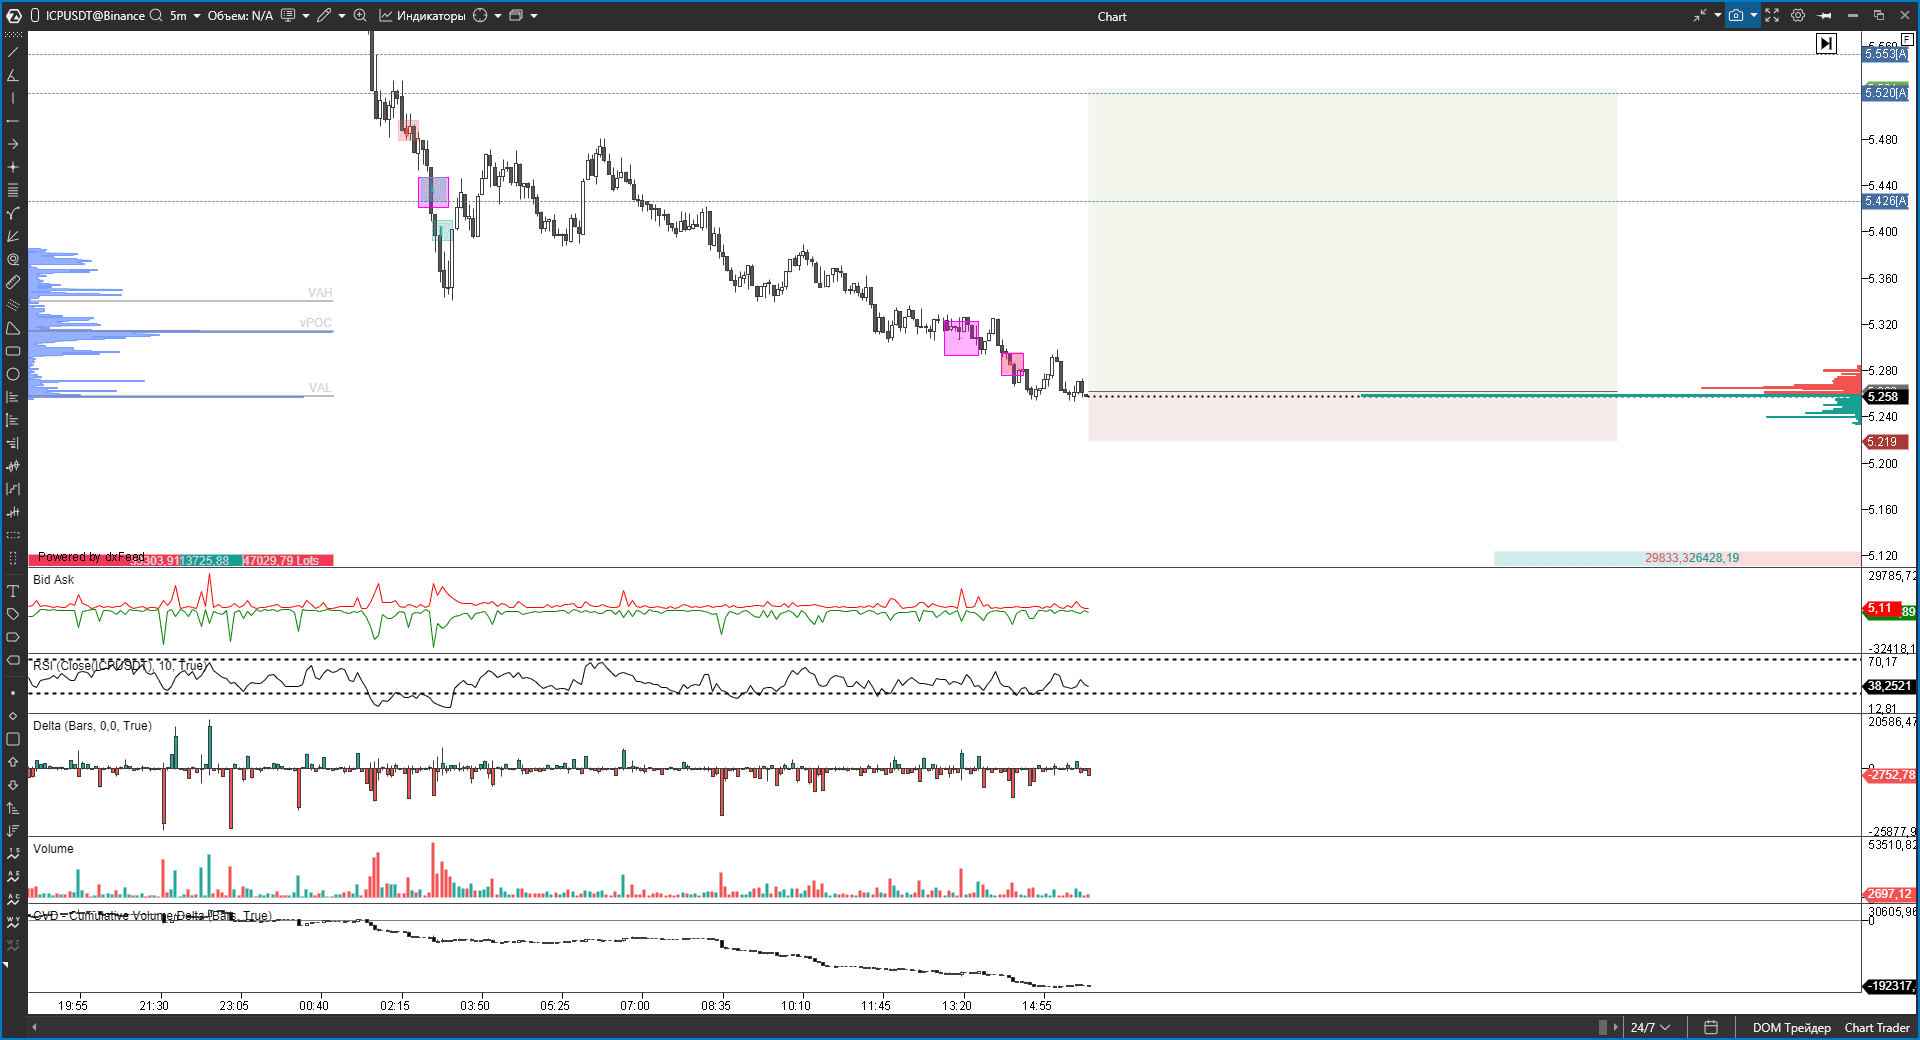Click the Delta (Bars, 0,0, True) label

click(x=92, y=726)
